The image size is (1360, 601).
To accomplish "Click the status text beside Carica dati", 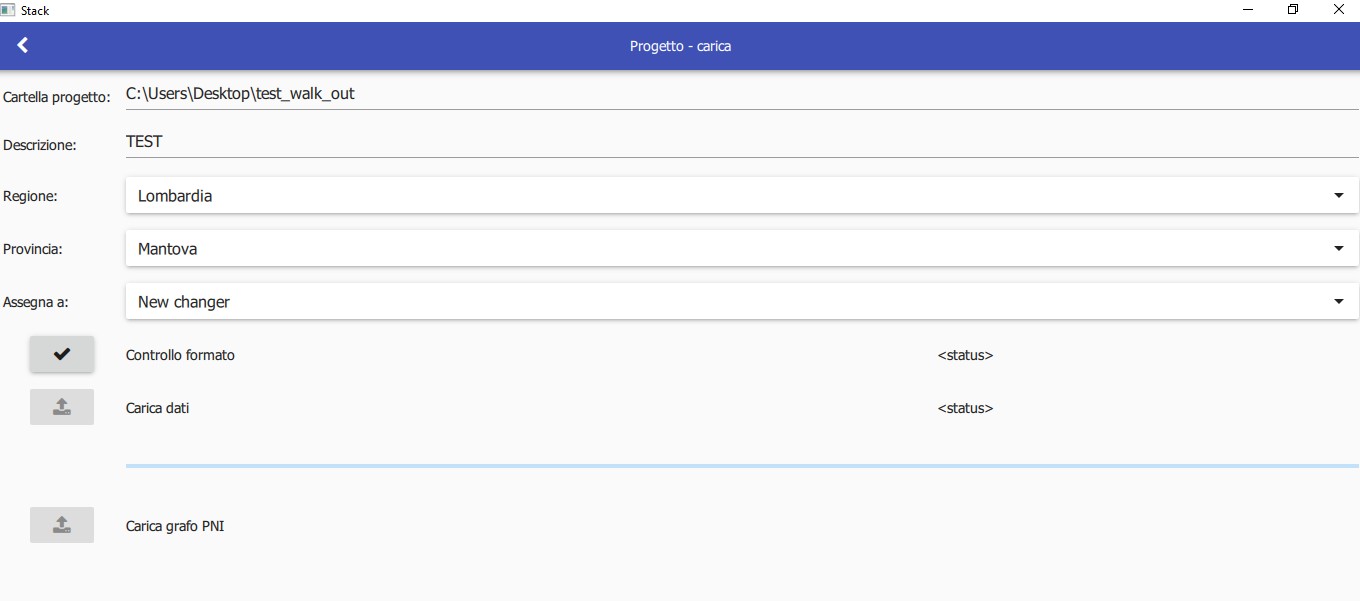I will 965,408.
